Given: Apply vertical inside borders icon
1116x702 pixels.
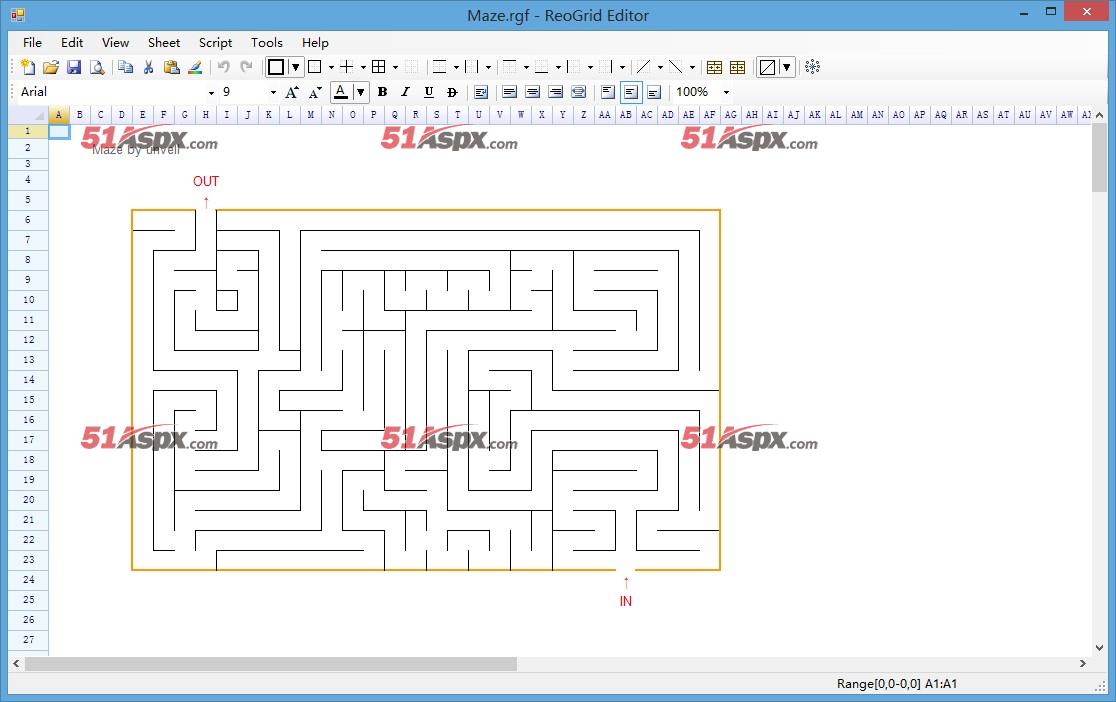Looking at the screenshot, I should 471,67.
